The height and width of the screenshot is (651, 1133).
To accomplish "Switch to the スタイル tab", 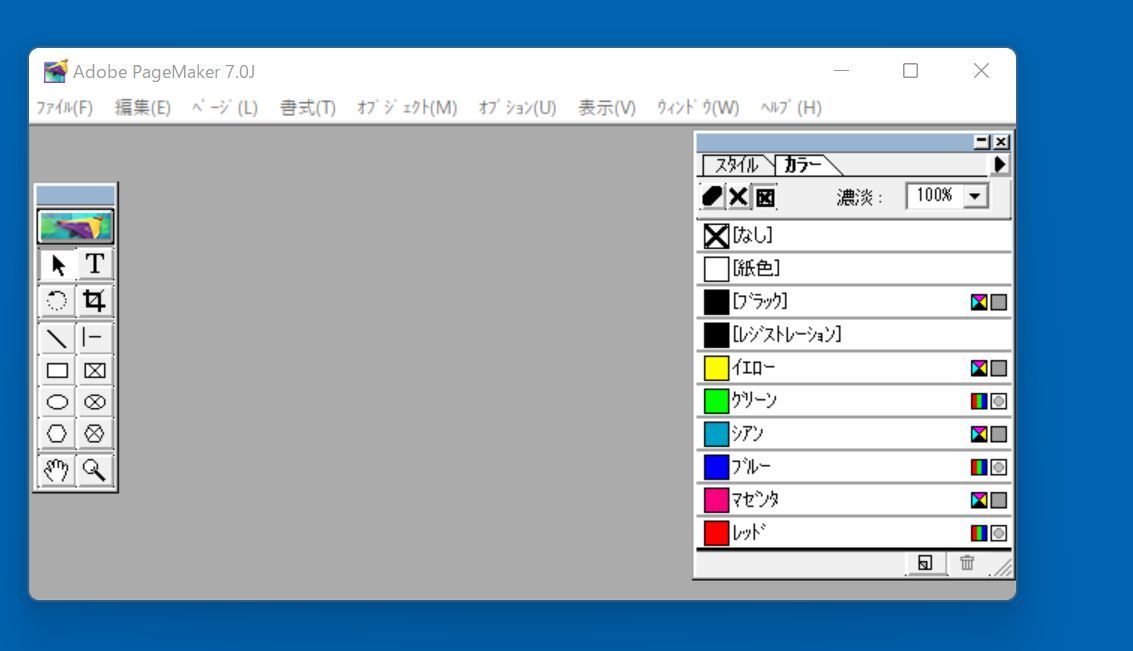I will pos(737,163).
